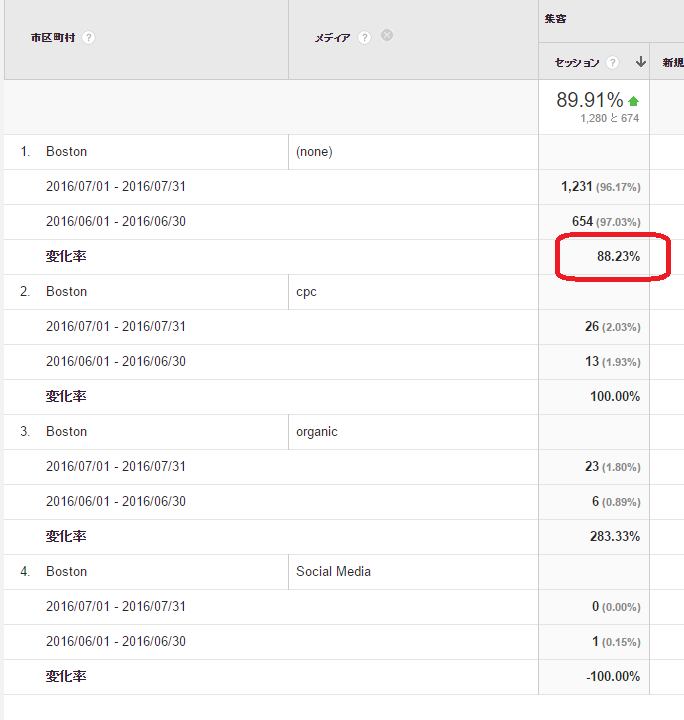Remove the メディア secondary dimension
The height and width of the screenshot is (720, 684).
point(387,36)
